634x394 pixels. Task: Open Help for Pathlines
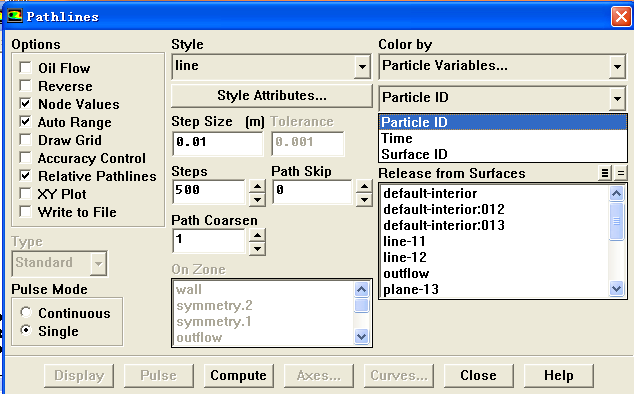click(559, 375)
